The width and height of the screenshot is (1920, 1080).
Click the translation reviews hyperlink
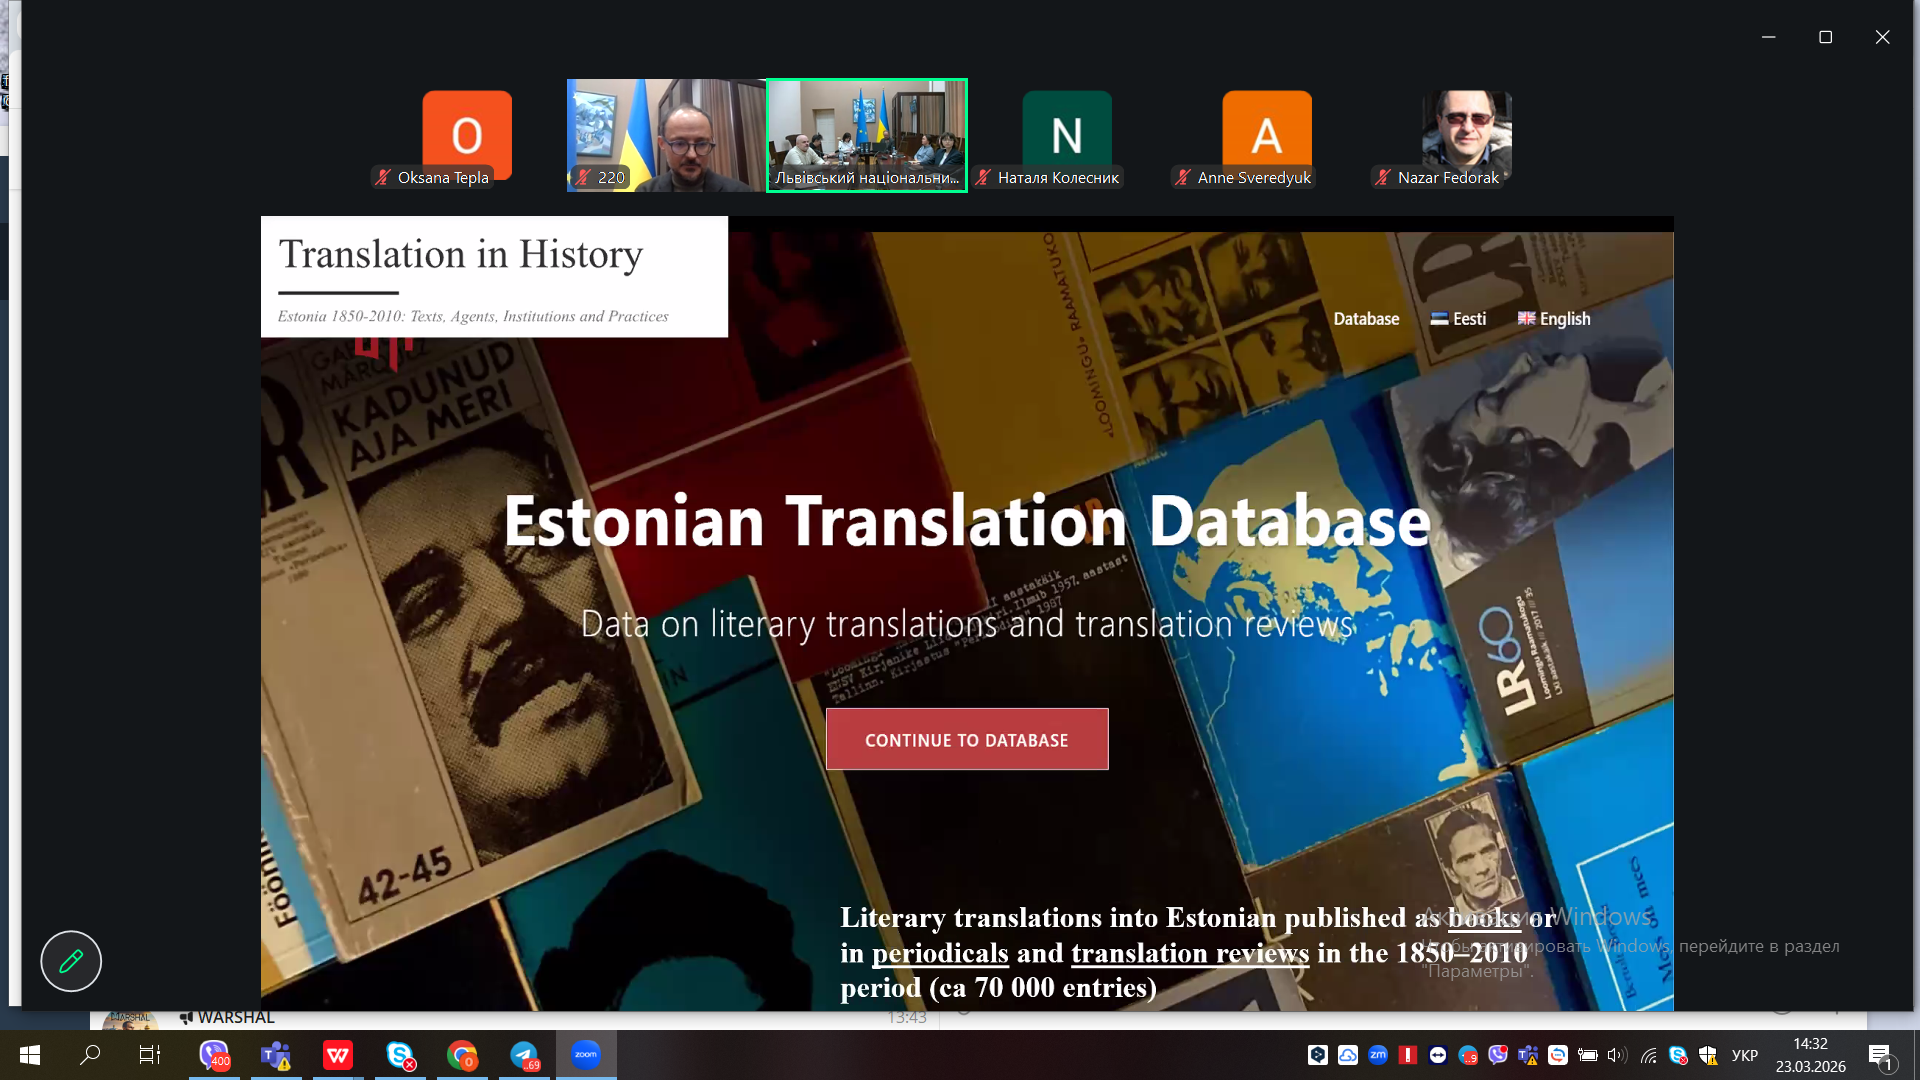[x=1190, y=953]
